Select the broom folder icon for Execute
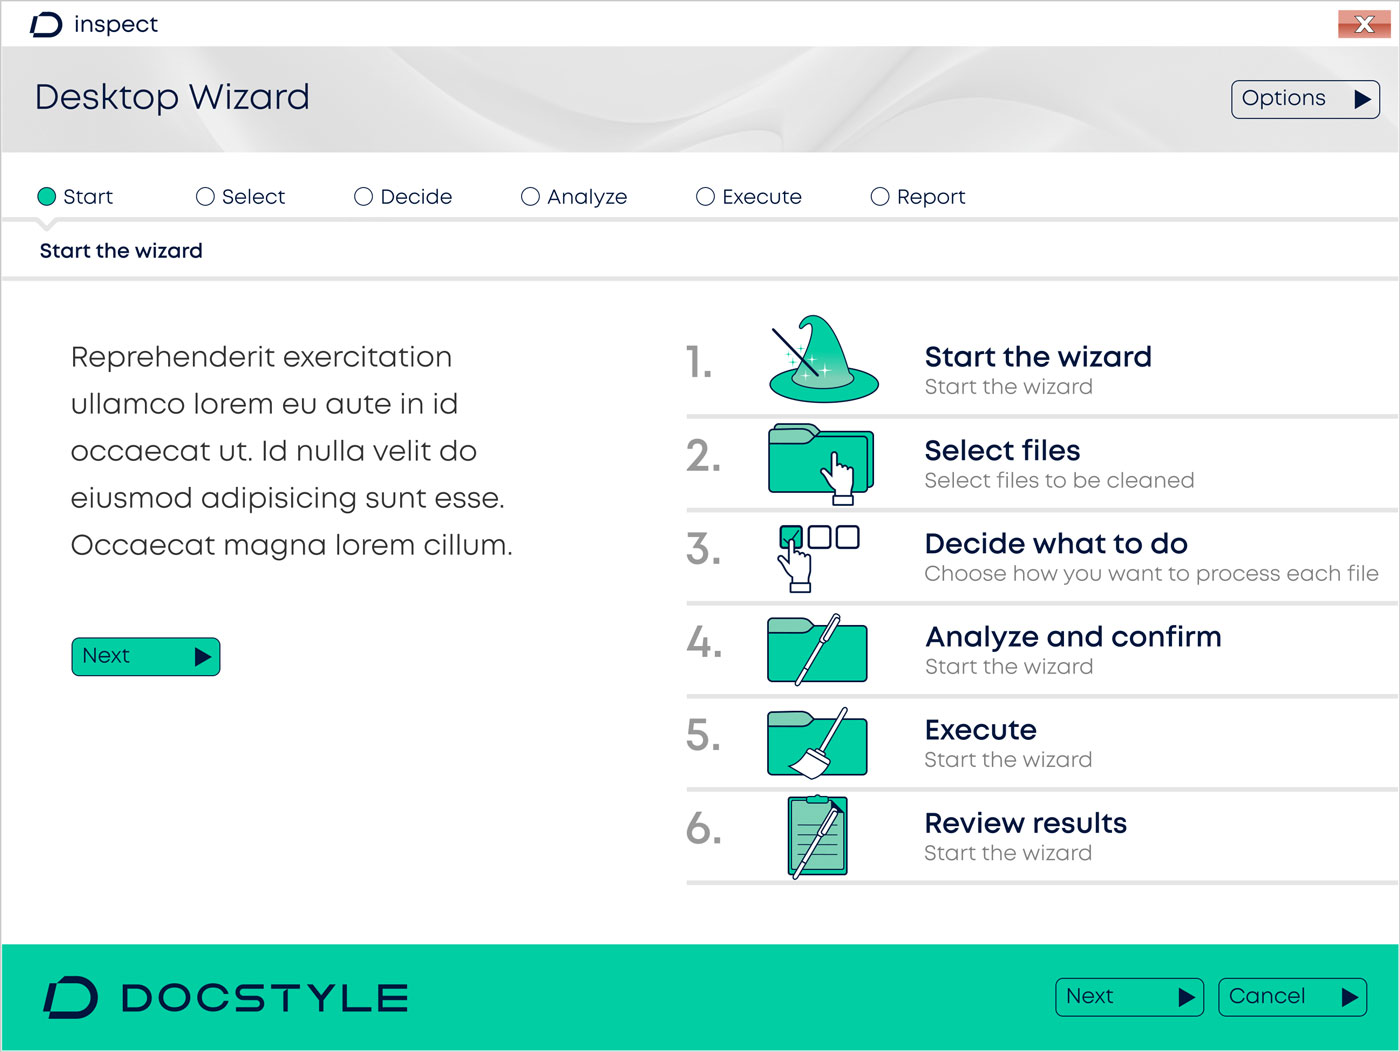Image resolution: width=1400 pixels, height=1052 pixels. pyautogui.click(x=817, y=742)
